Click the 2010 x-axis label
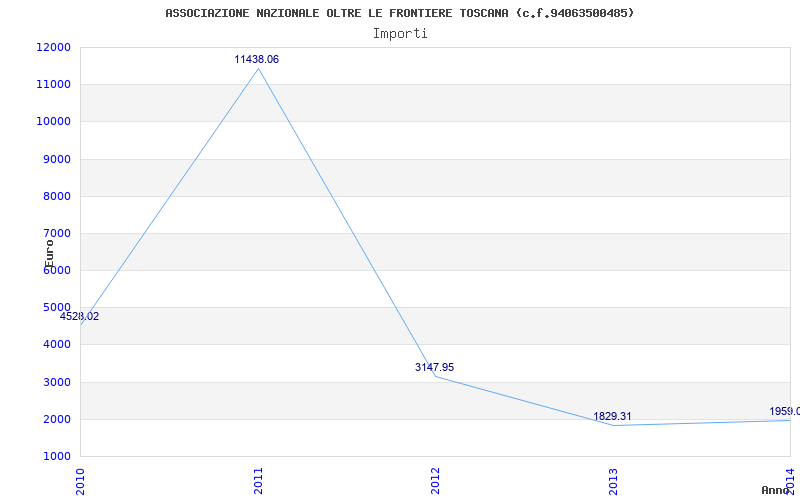 80,481
